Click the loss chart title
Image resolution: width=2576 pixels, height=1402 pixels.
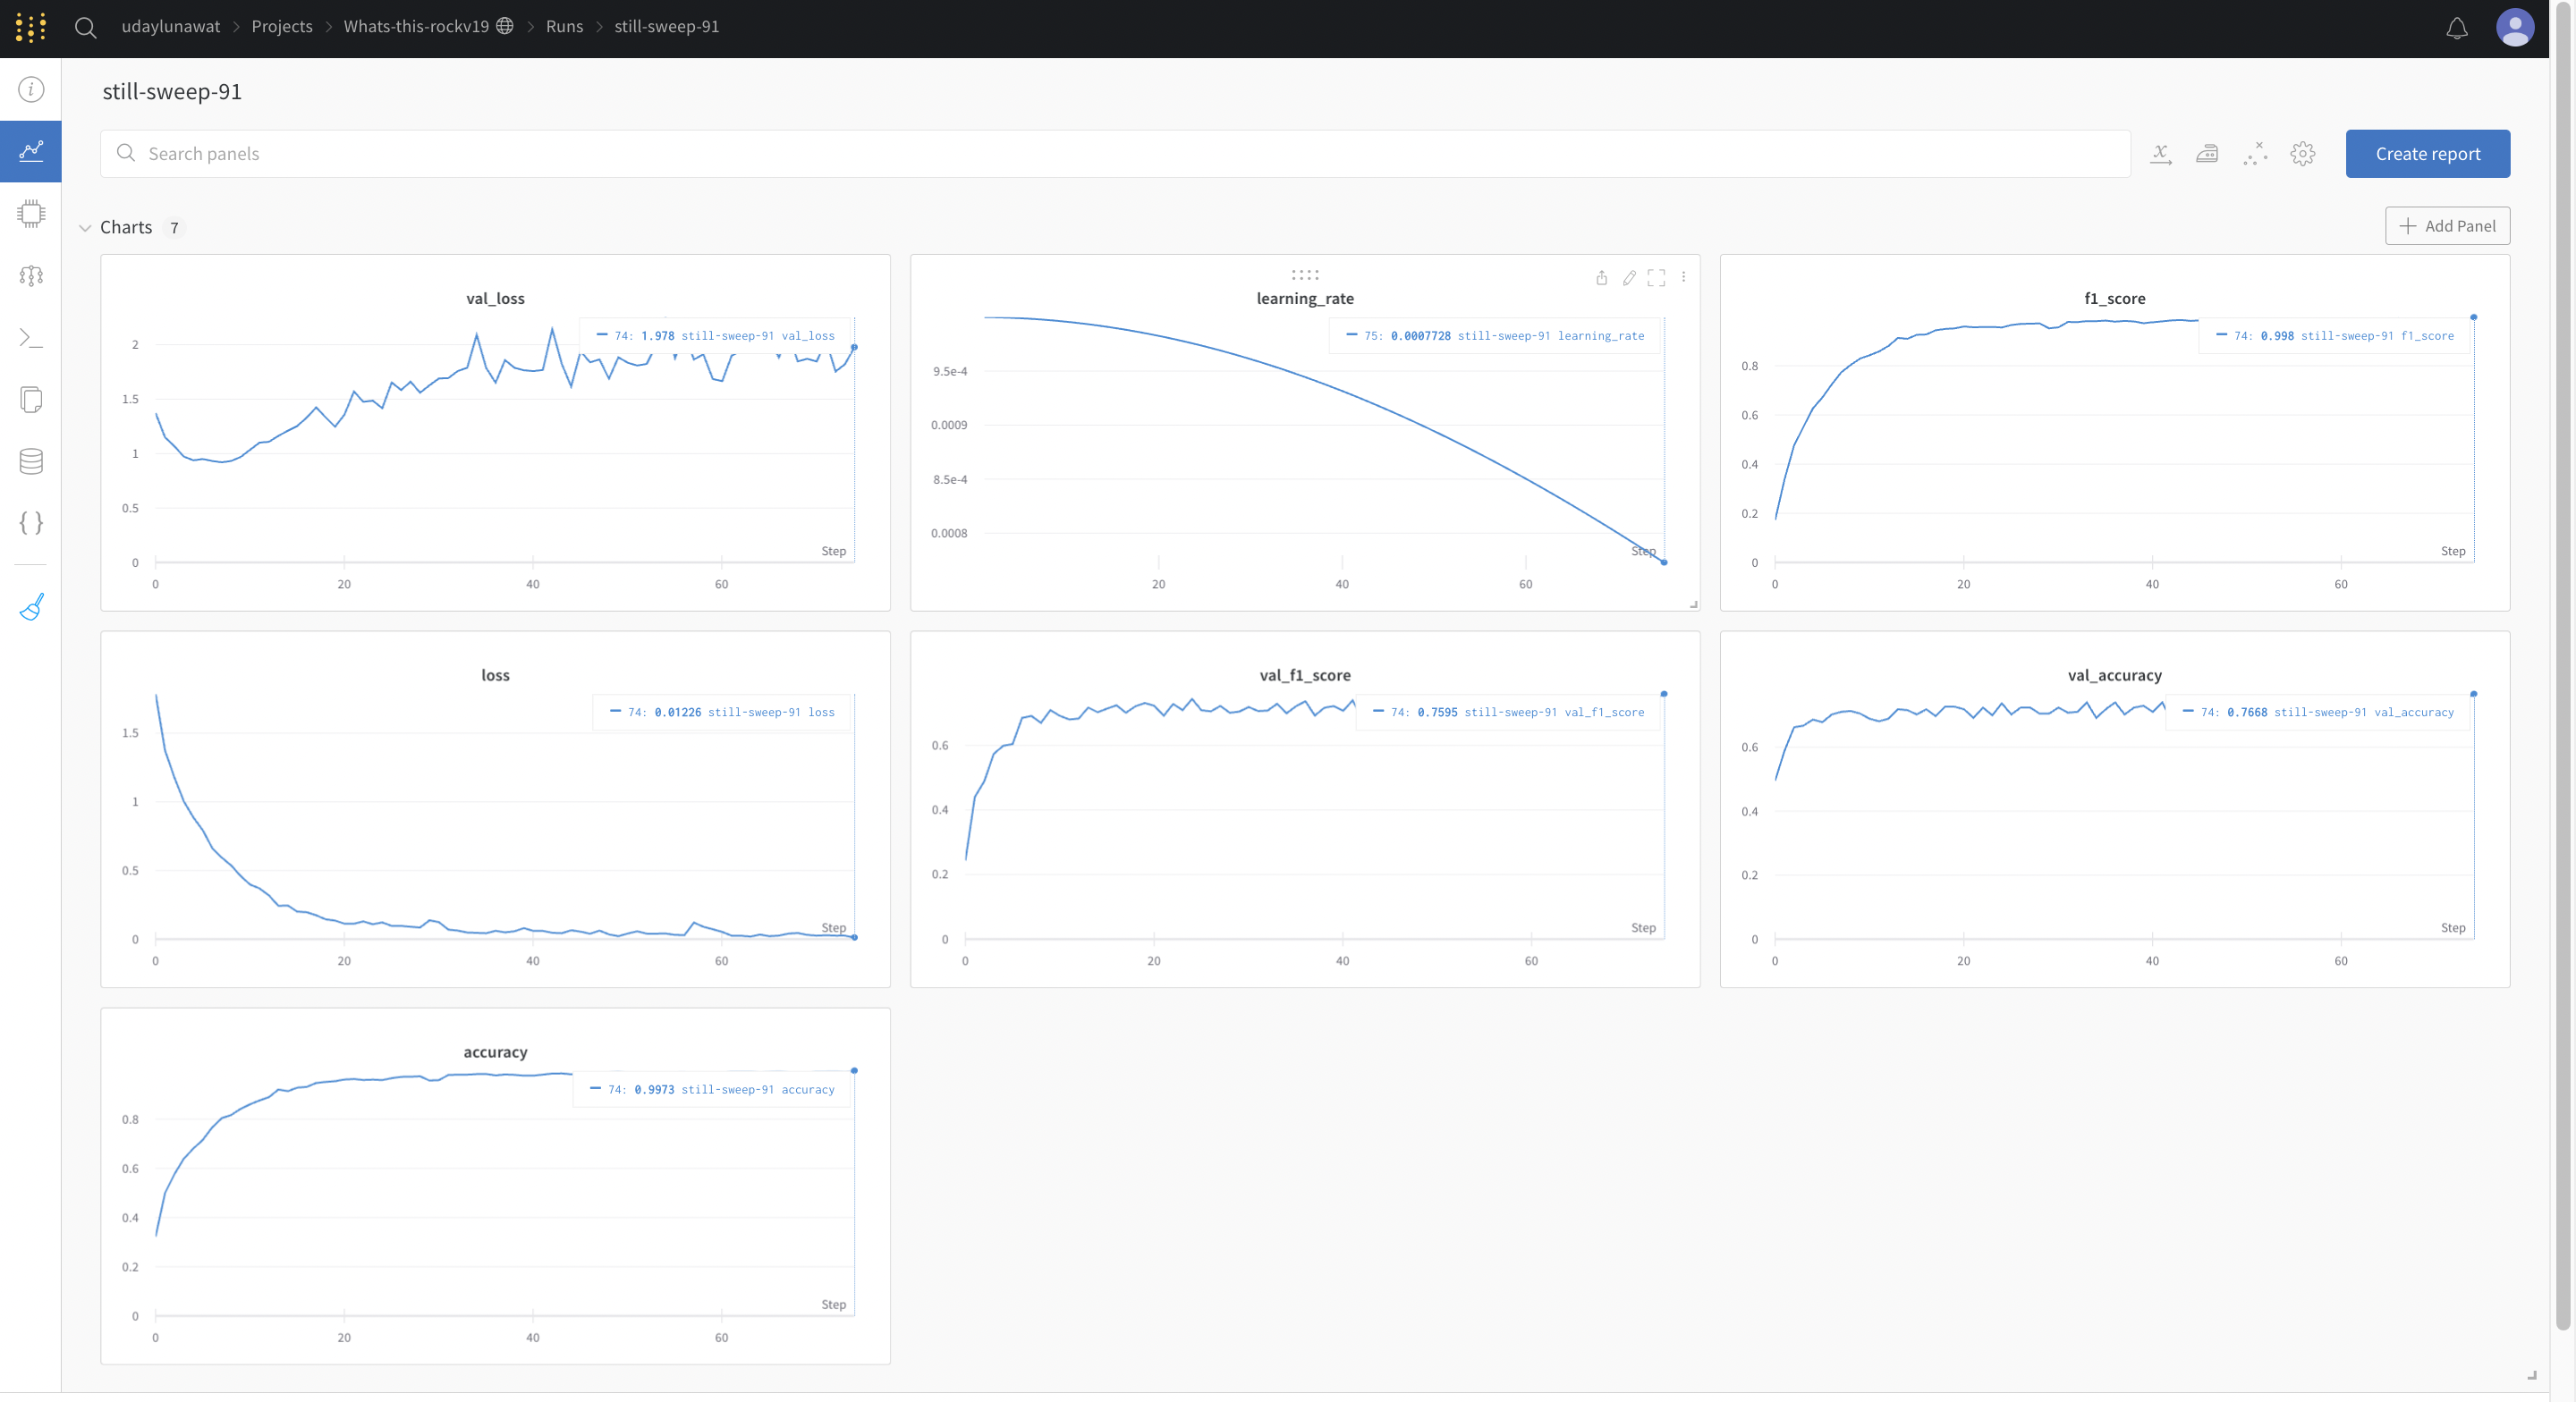tap(495, 675)
